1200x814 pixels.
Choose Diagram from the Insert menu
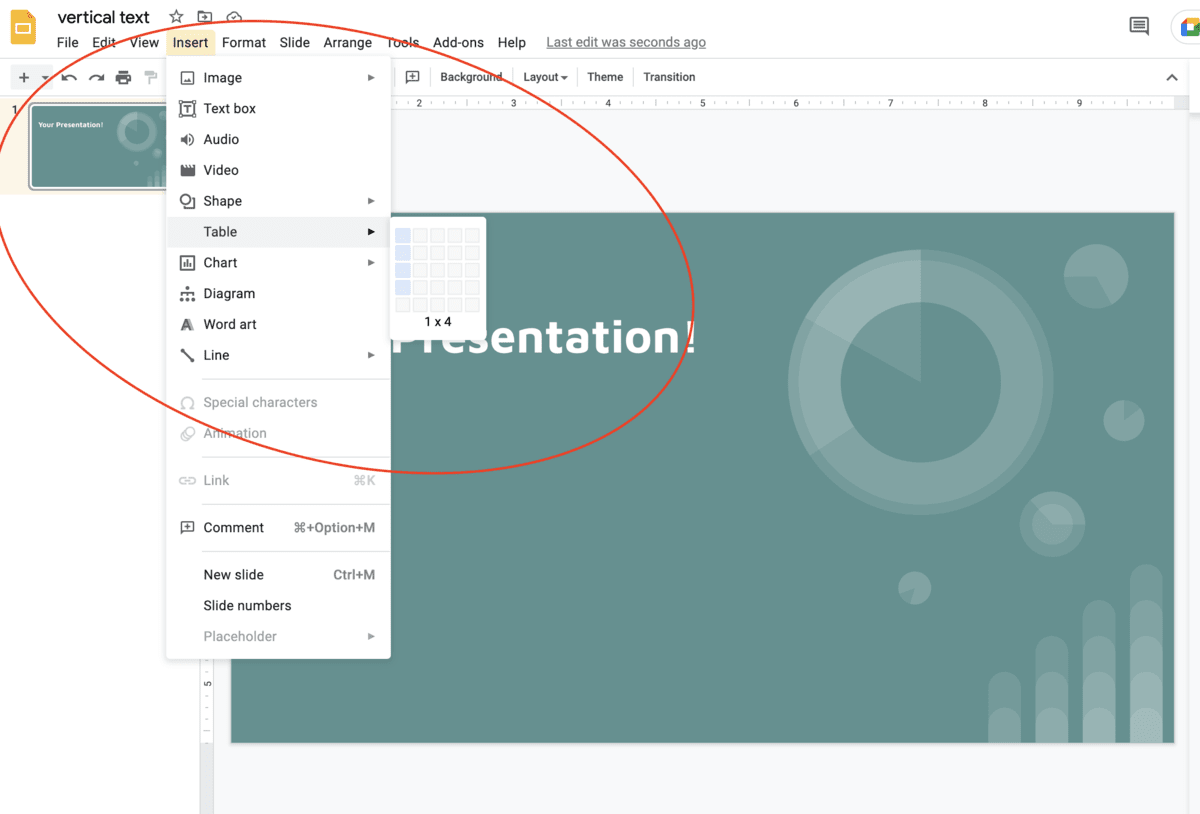(x=278, y=294)
